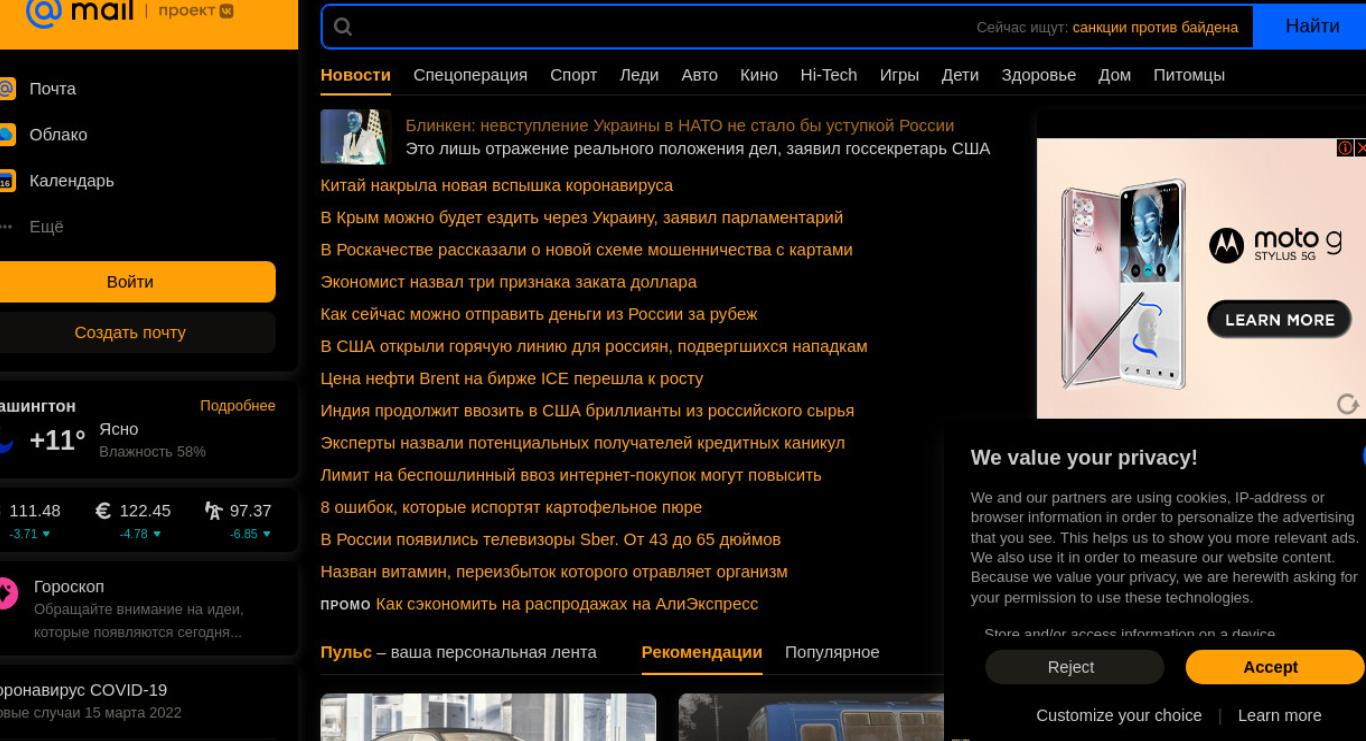Click the Mail.ru logo
This screenshot has width=1366, height=741.
tap(79, 11)
